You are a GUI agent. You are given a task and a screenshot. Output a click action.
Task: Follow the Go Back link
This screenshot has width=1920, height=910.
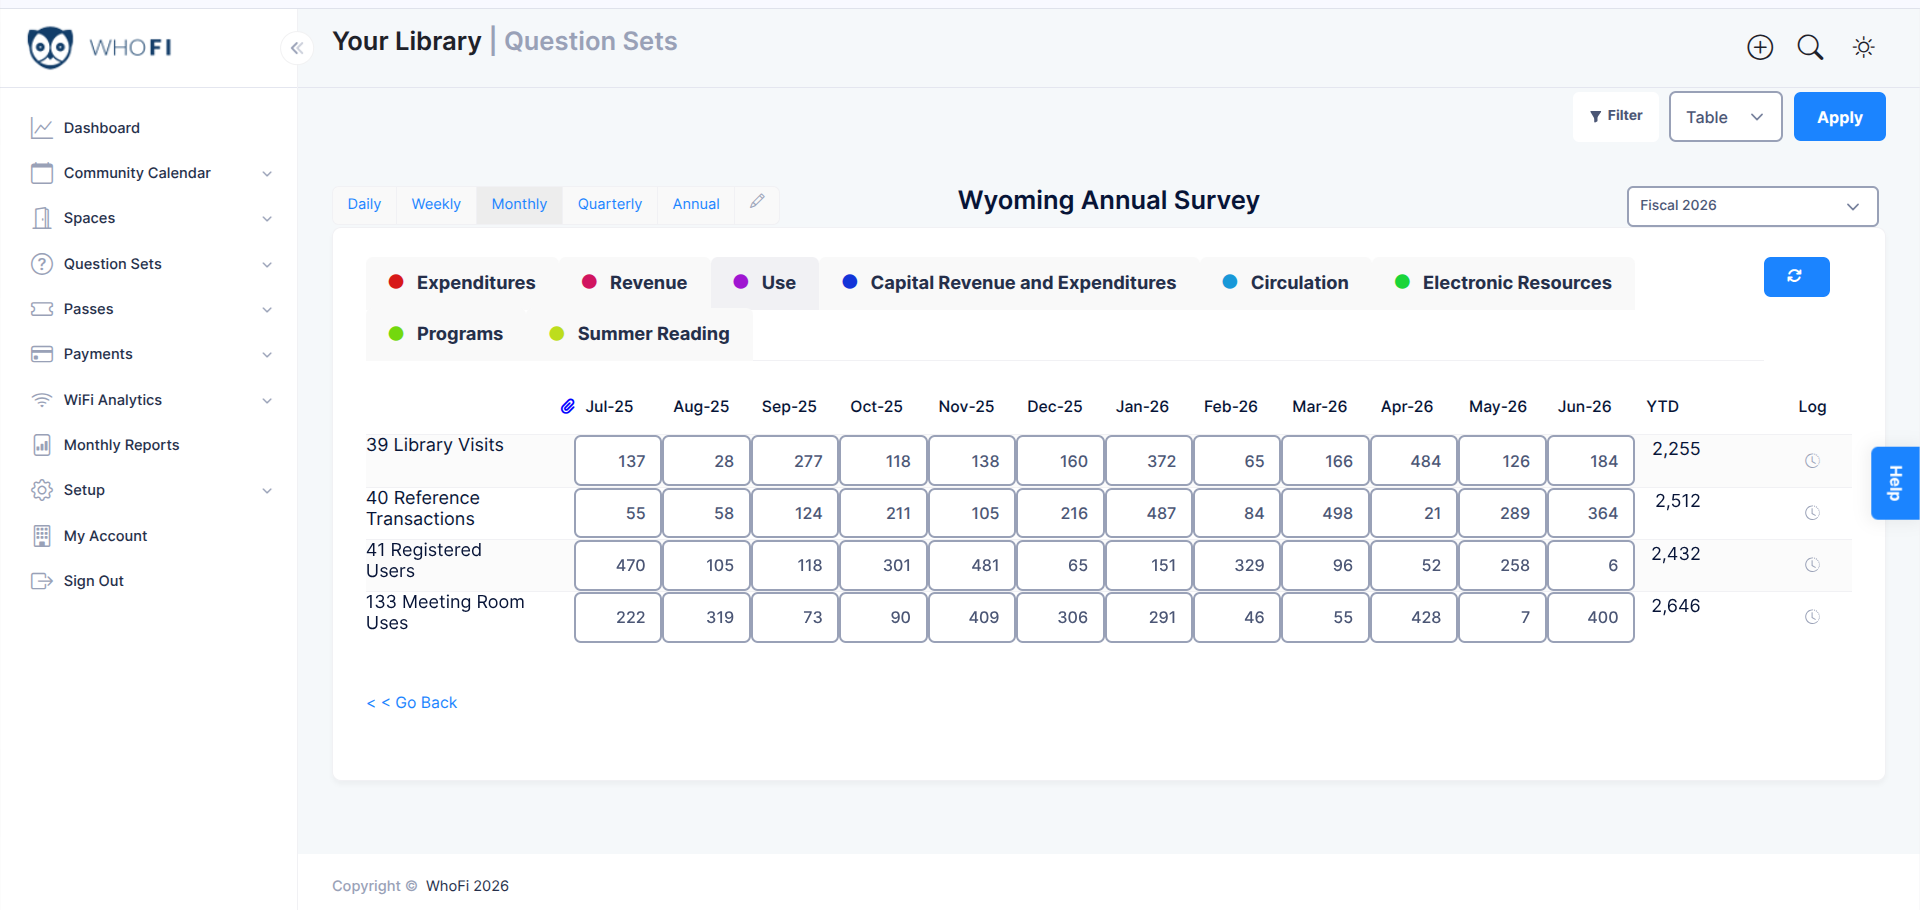[412, 703]
